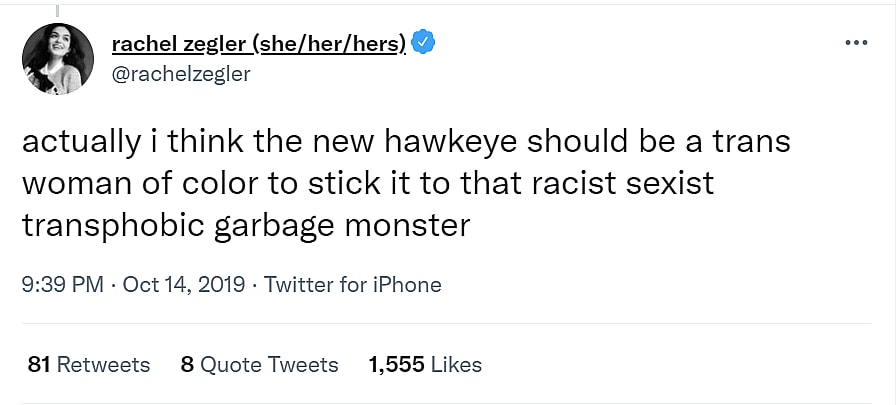Click the "1,555" likes count number
896x405 pixels.
[x=396, y=365]
